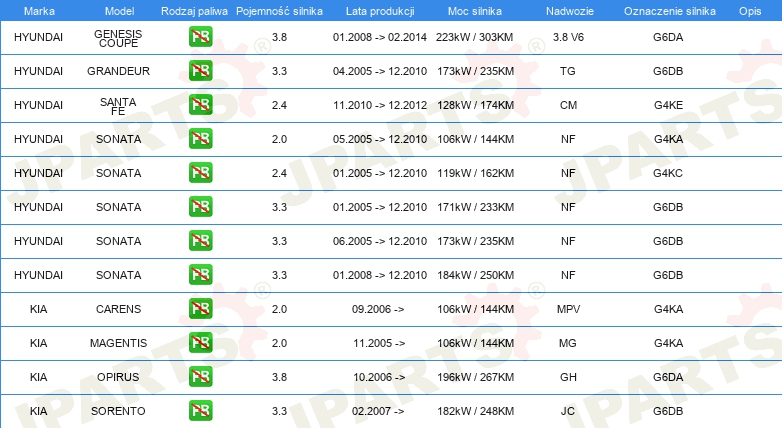This screenshot has height=428, width=782.
Task: Select the GENESIS COUPE model cell
Action: tap(118, 38)
